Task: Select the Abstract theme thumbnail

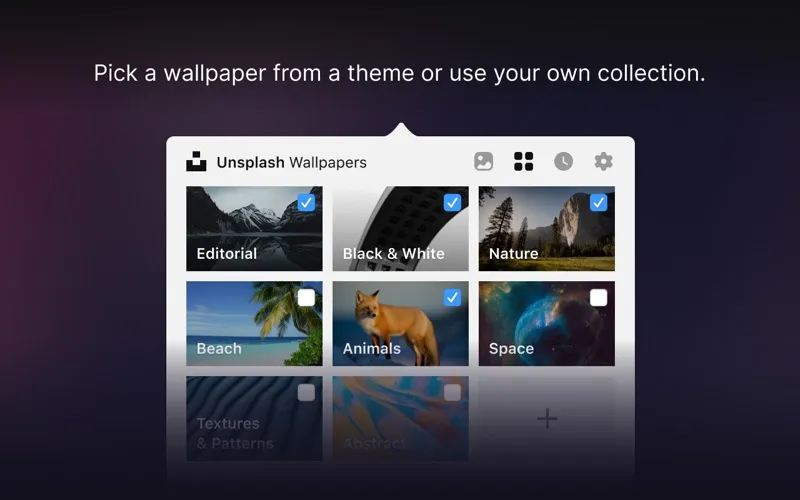Action: [401, 418]
